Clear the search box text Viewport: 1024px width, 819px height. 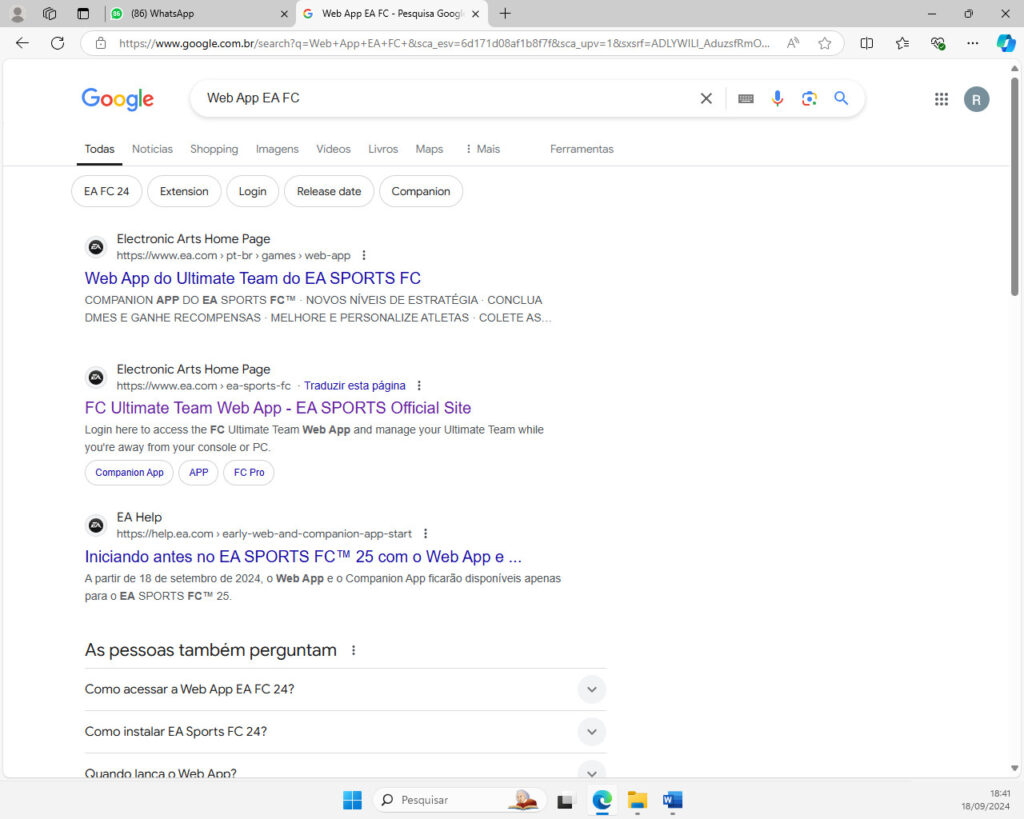[706, 98]
